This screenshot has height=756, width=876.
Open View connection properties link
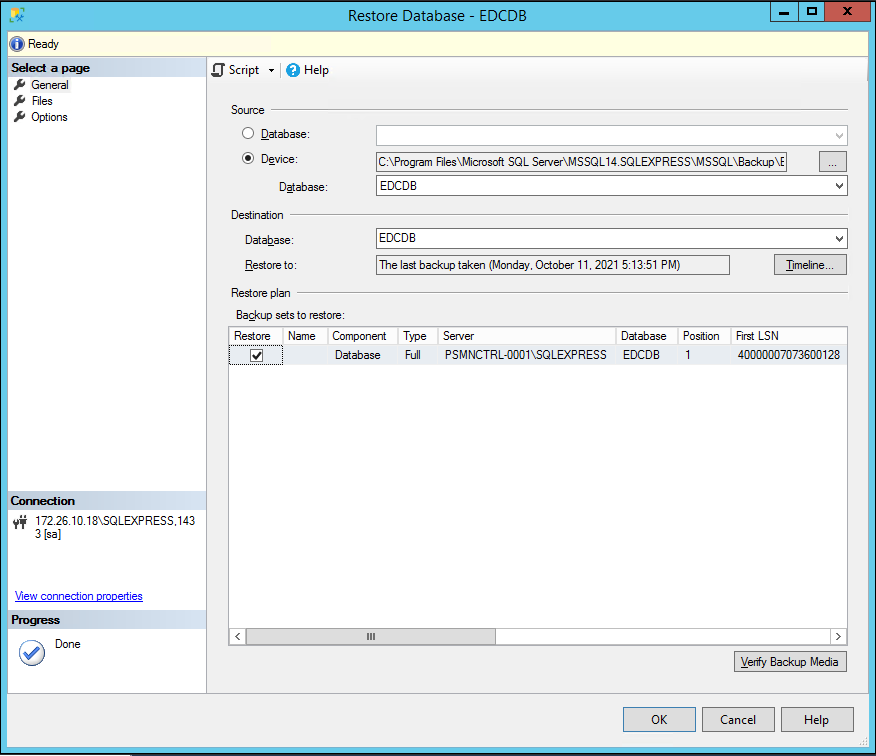79,596
